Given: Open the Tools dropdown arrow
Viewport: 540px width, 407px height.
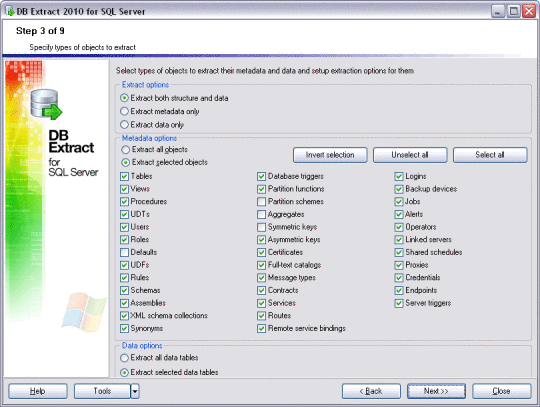Looking at the screenshot, I should 135,391.
